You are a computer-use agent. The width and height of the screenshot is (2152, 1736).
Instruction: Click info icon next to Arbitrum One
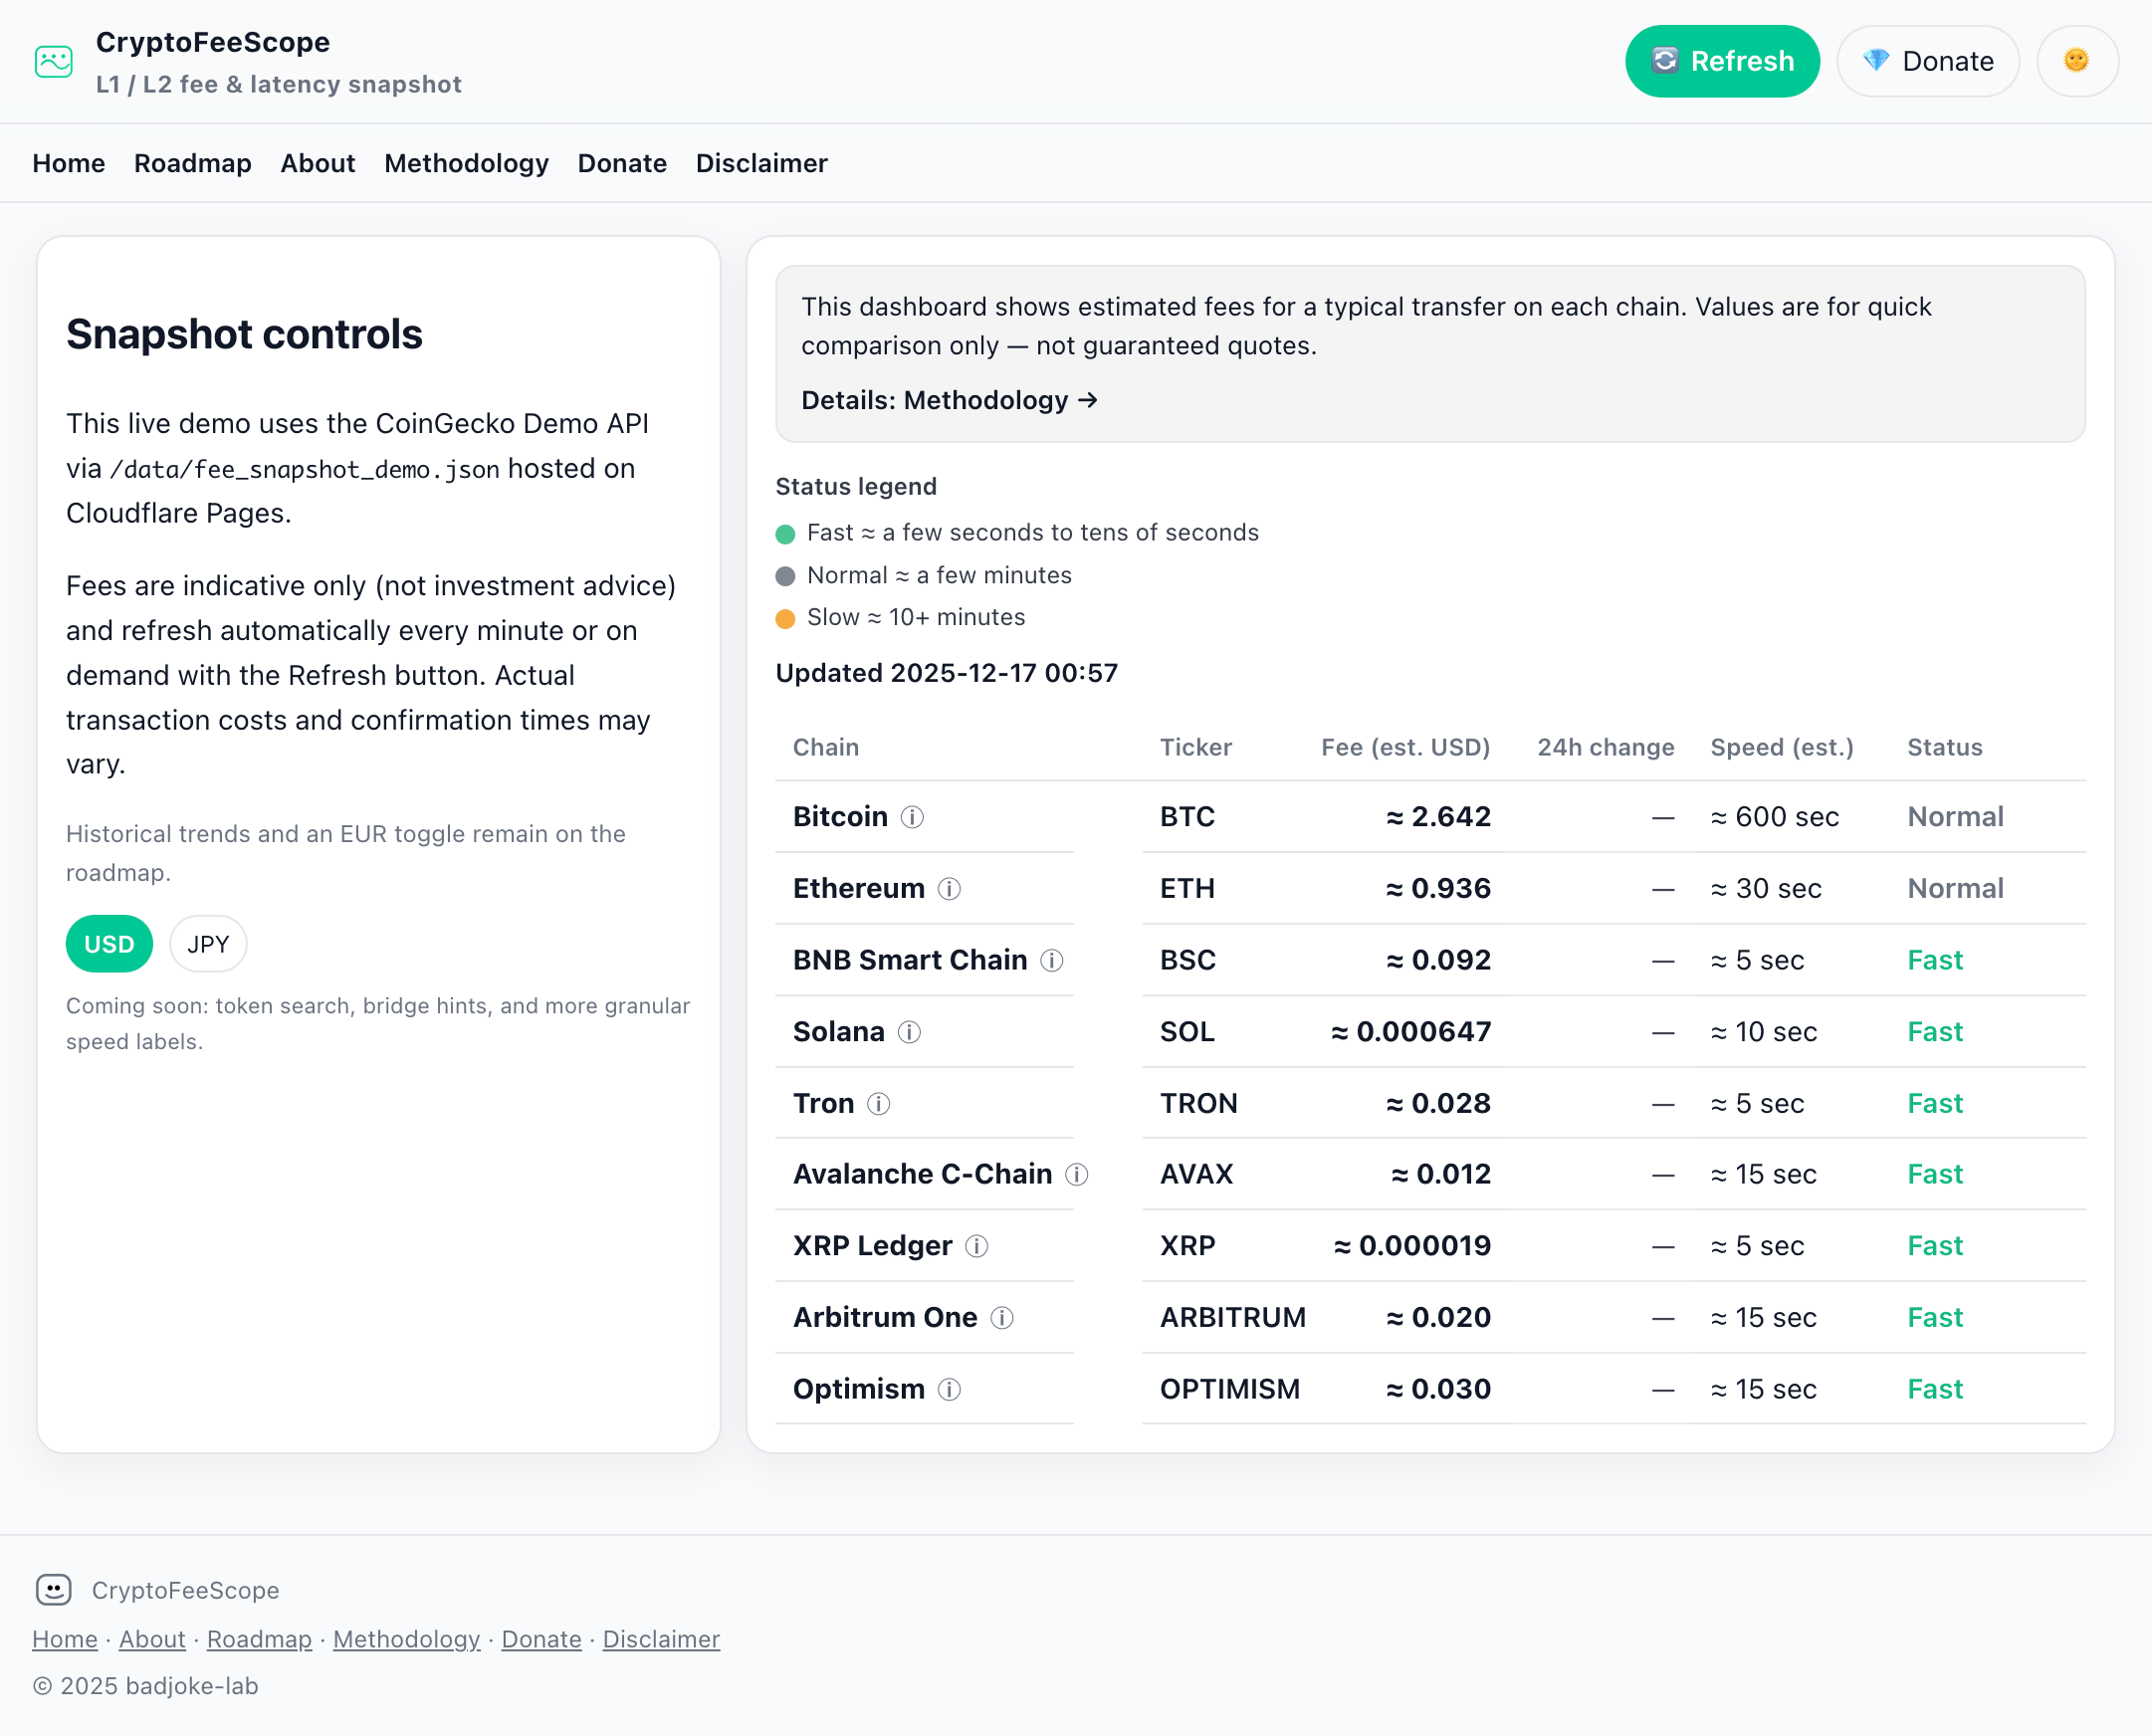1001,1318
